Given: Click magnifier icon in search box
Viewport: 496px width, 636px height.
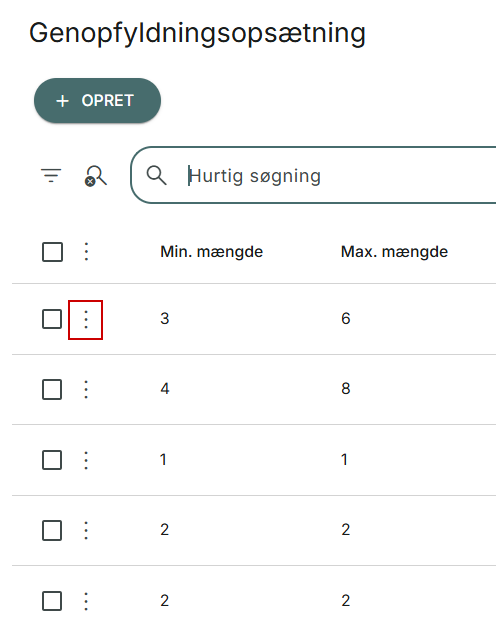Looking at the screenshot, I should coord(157,175).
